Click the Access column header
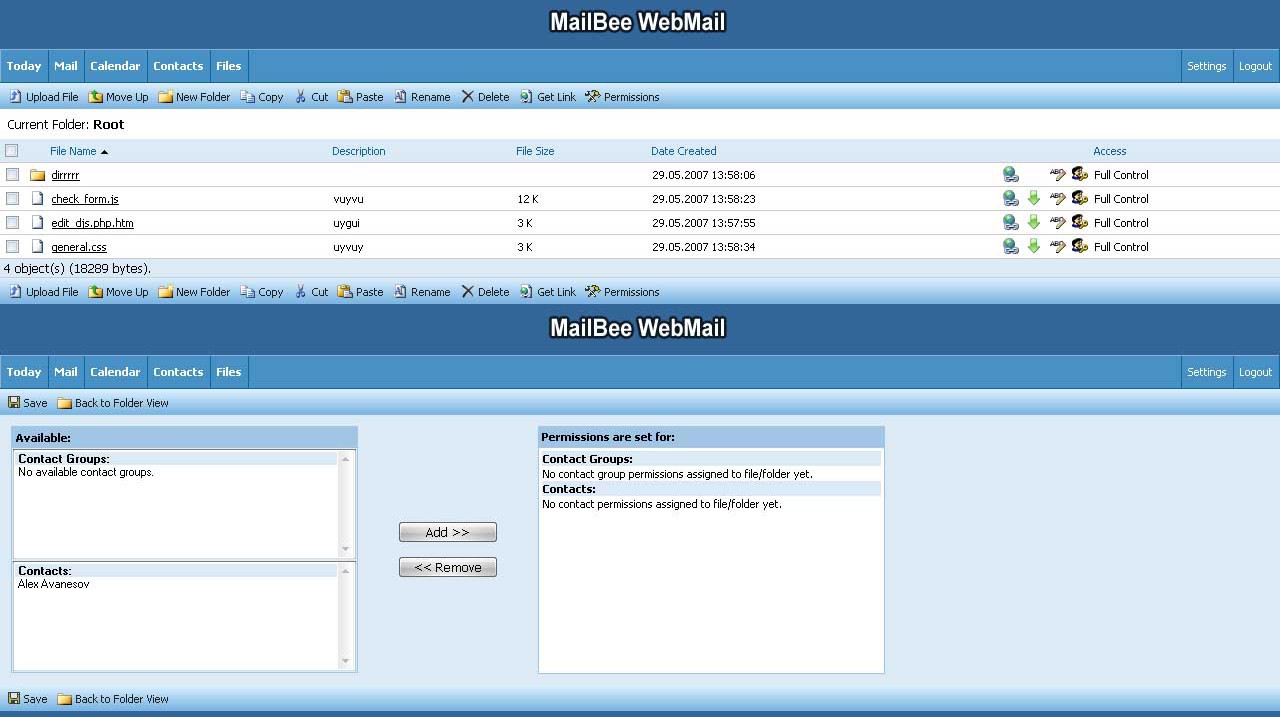The image size is (1280, 717). 1109,151
